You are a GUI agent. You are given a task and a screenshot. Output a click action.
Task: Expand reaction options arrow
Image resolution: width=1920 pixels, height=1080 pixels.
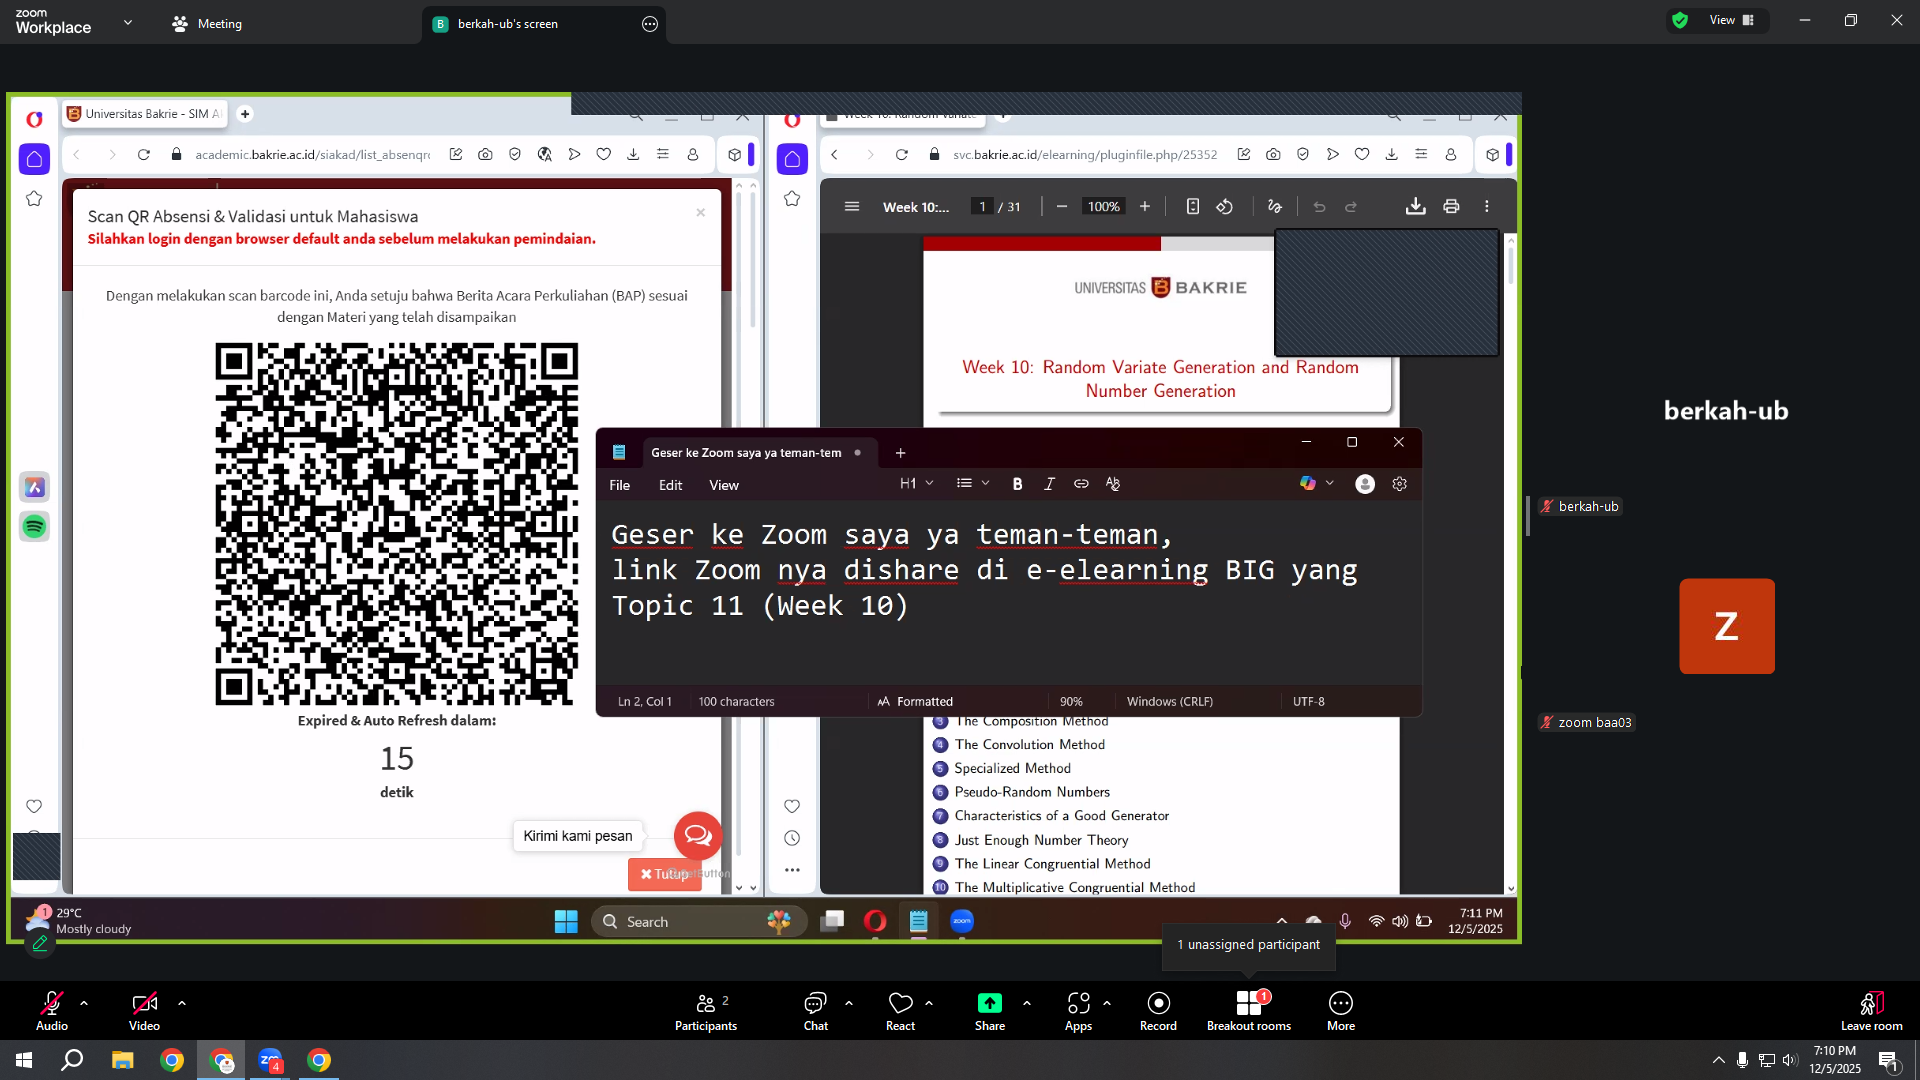[929, 1002]
